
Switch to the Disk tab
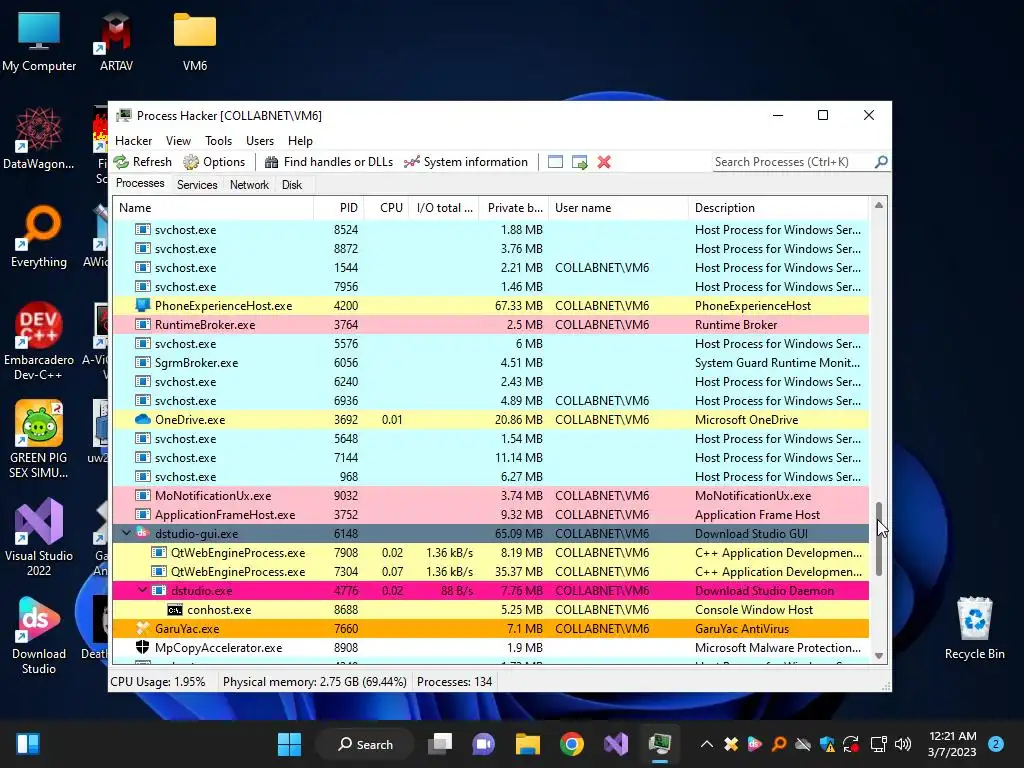[291, 185]
